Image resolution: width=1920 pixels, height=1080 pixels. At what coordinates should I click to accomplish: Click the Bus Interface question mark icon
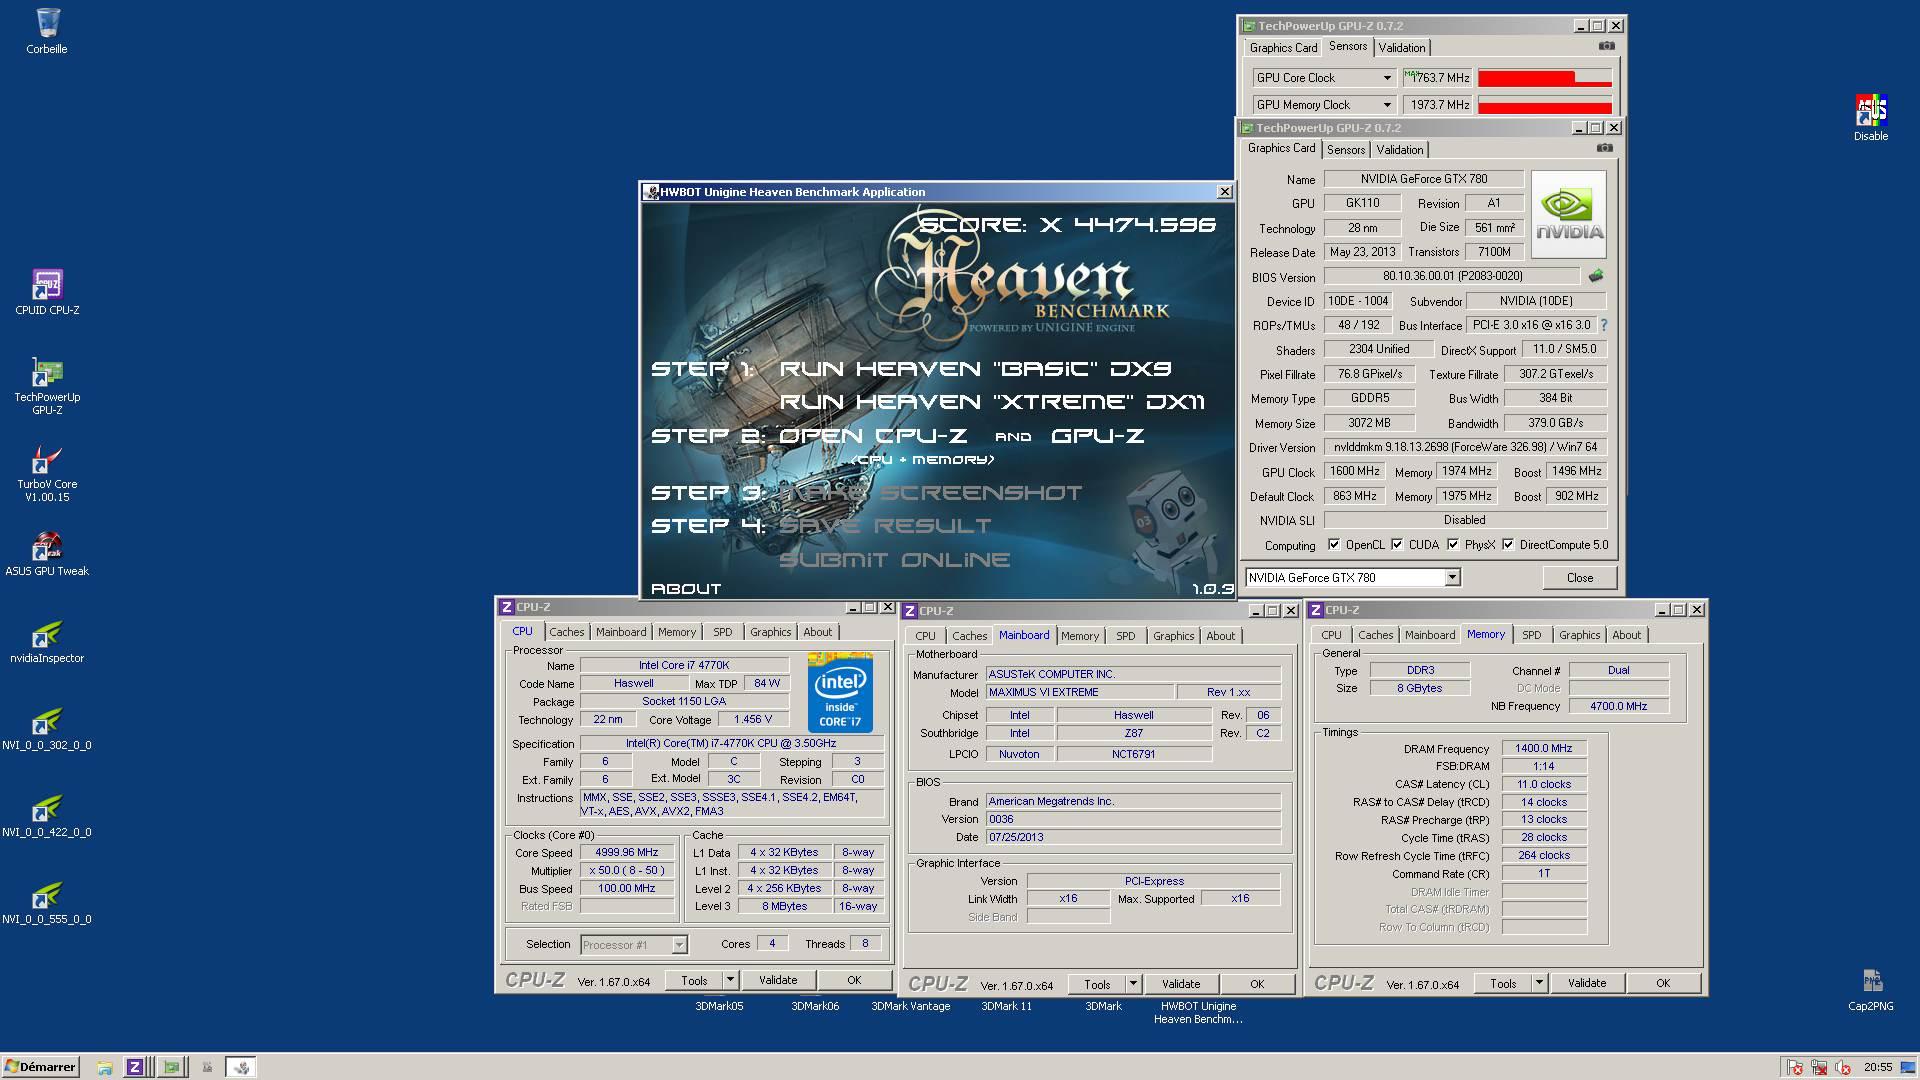coord(1604,325)
